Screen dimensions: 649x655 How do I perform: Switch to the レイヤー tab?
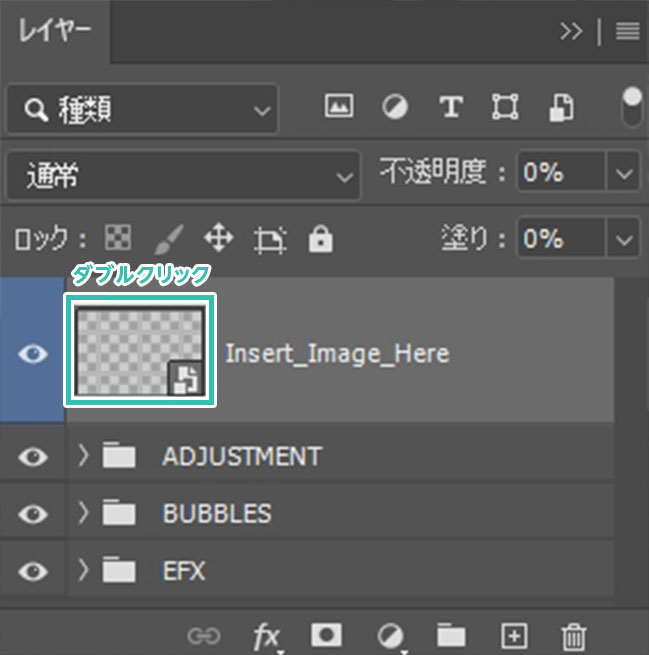[55, 30]
